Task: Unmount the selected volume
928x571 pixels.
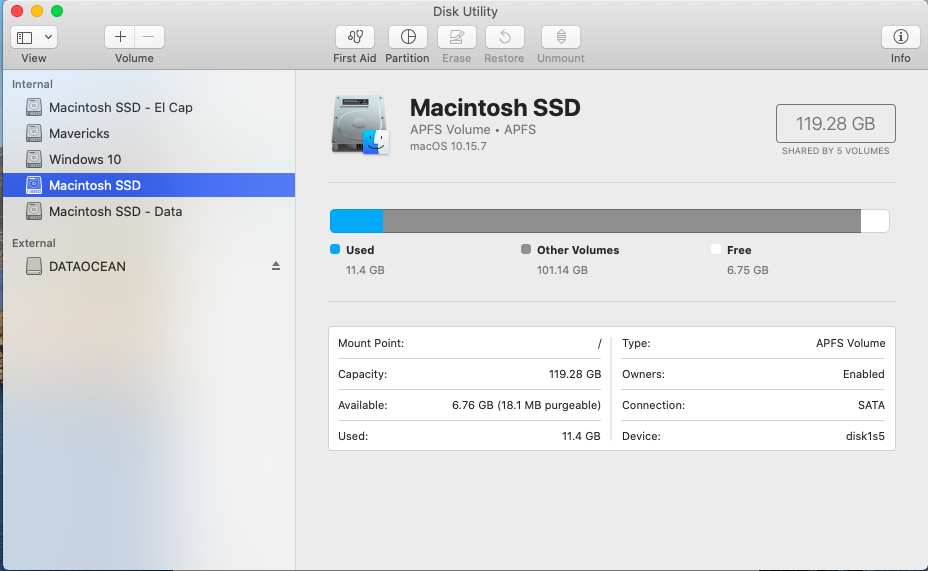Action: point(560,37)
